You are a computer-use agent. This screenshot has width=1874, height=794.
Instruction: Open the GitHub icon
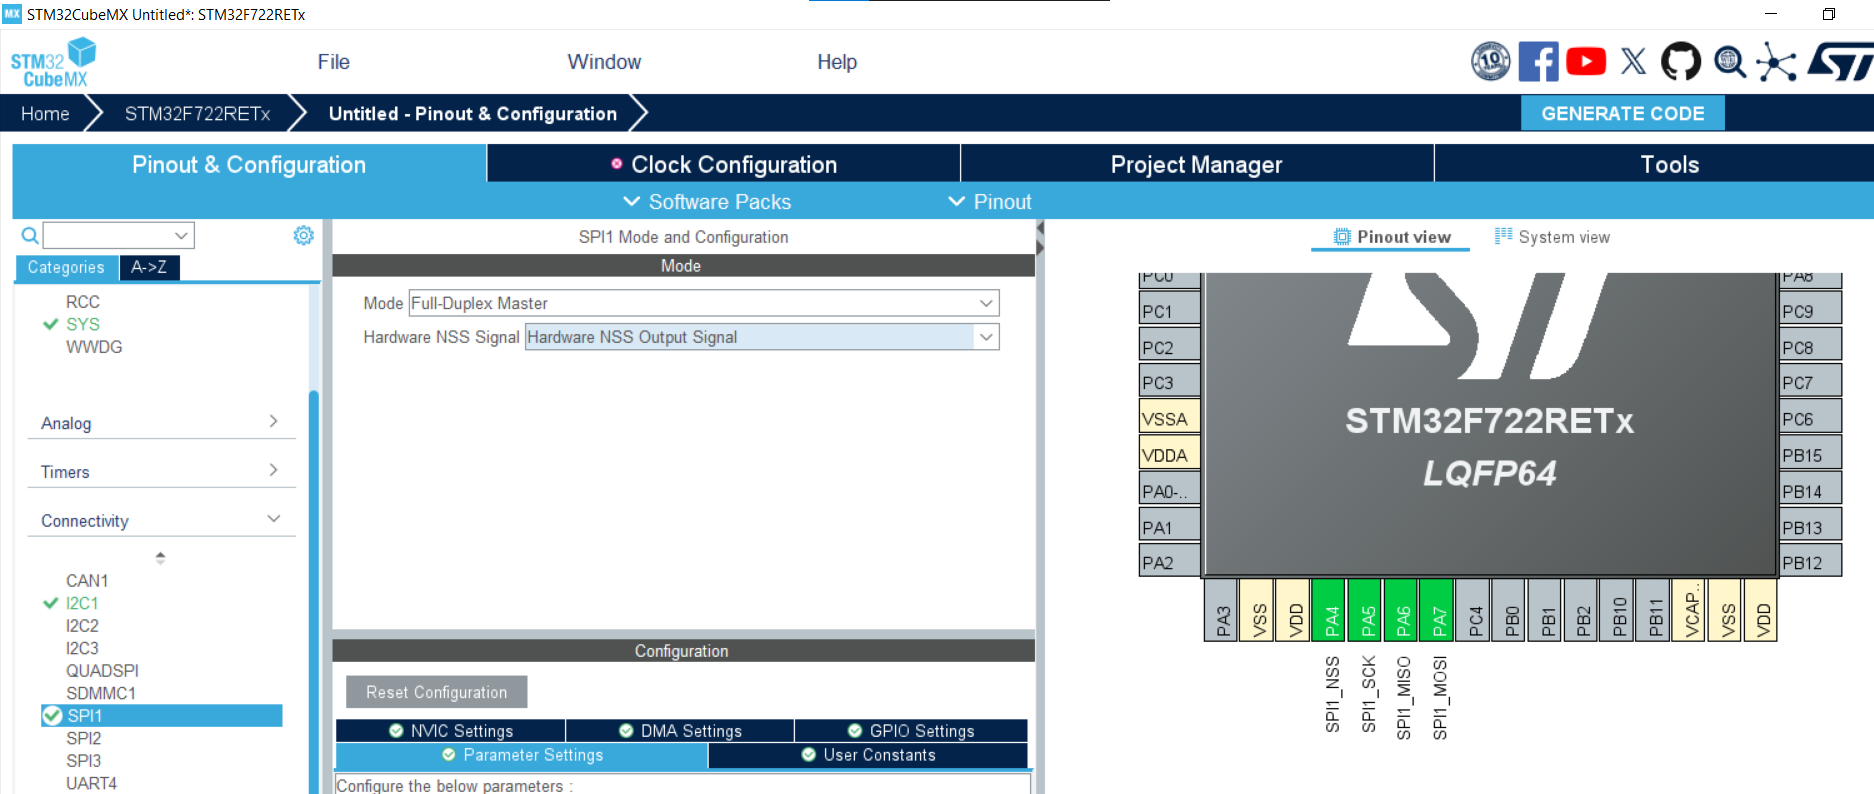[1681, 61]
